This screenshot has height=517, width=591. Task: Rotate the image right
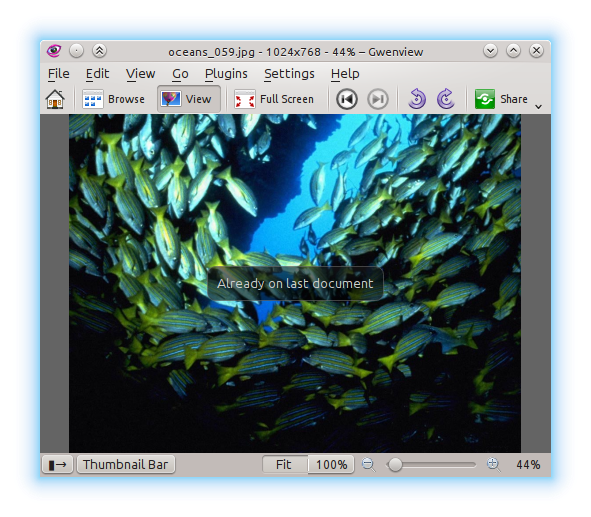(x=446, y=99)
